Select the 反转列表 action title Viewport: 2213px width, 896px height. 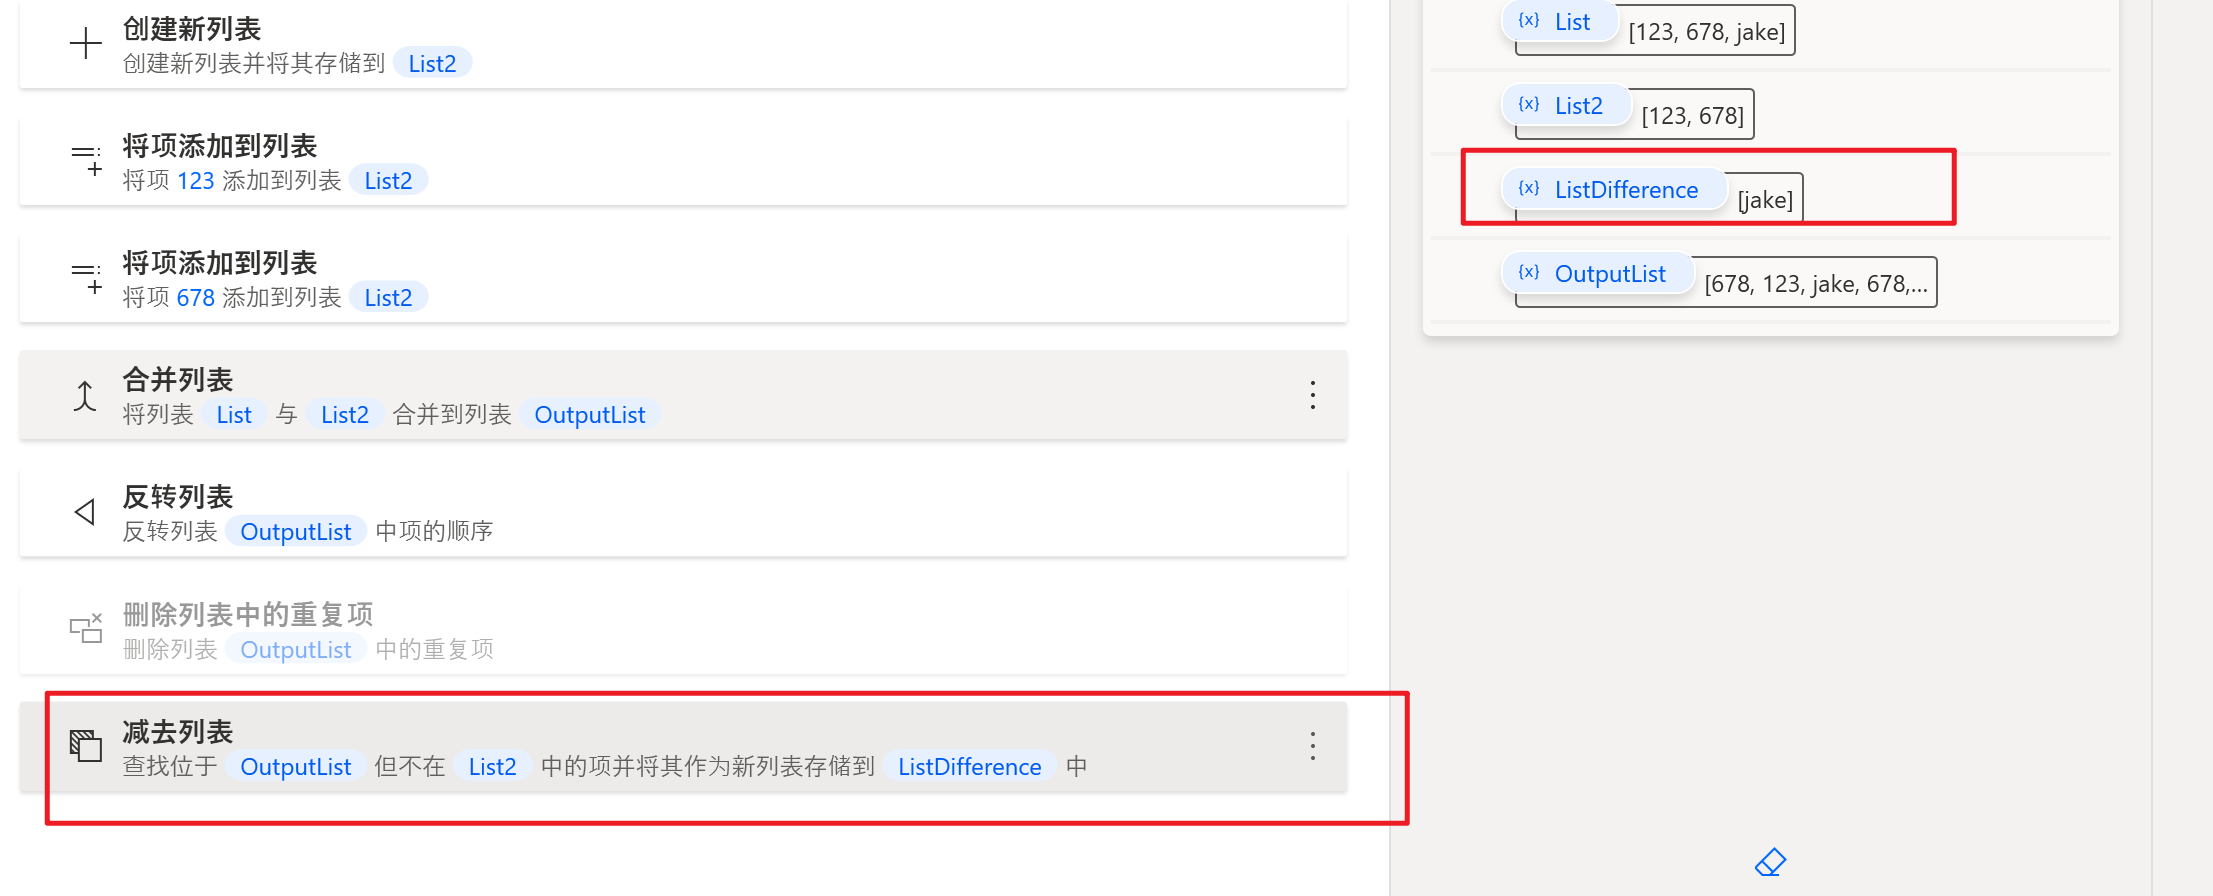[178, 497]
